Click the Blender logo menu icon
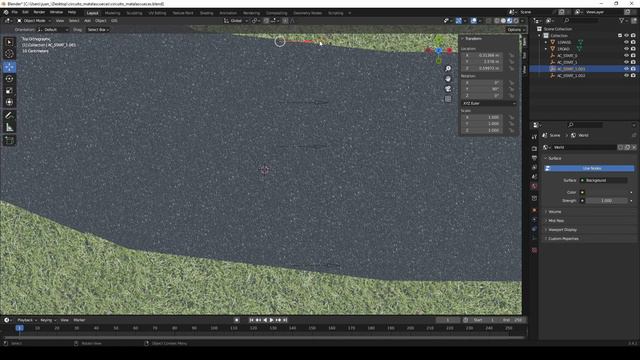Image resolution: width=640 pixels, height=360 pixels. click(x=6, y=12)
